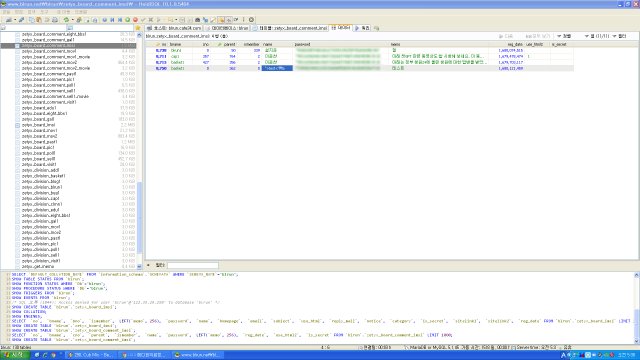The height and width of the screenshot is (360, 640).
Task: Switch to the table zetyx_board_comment_lms1 tab
Action: click(289, 28)
